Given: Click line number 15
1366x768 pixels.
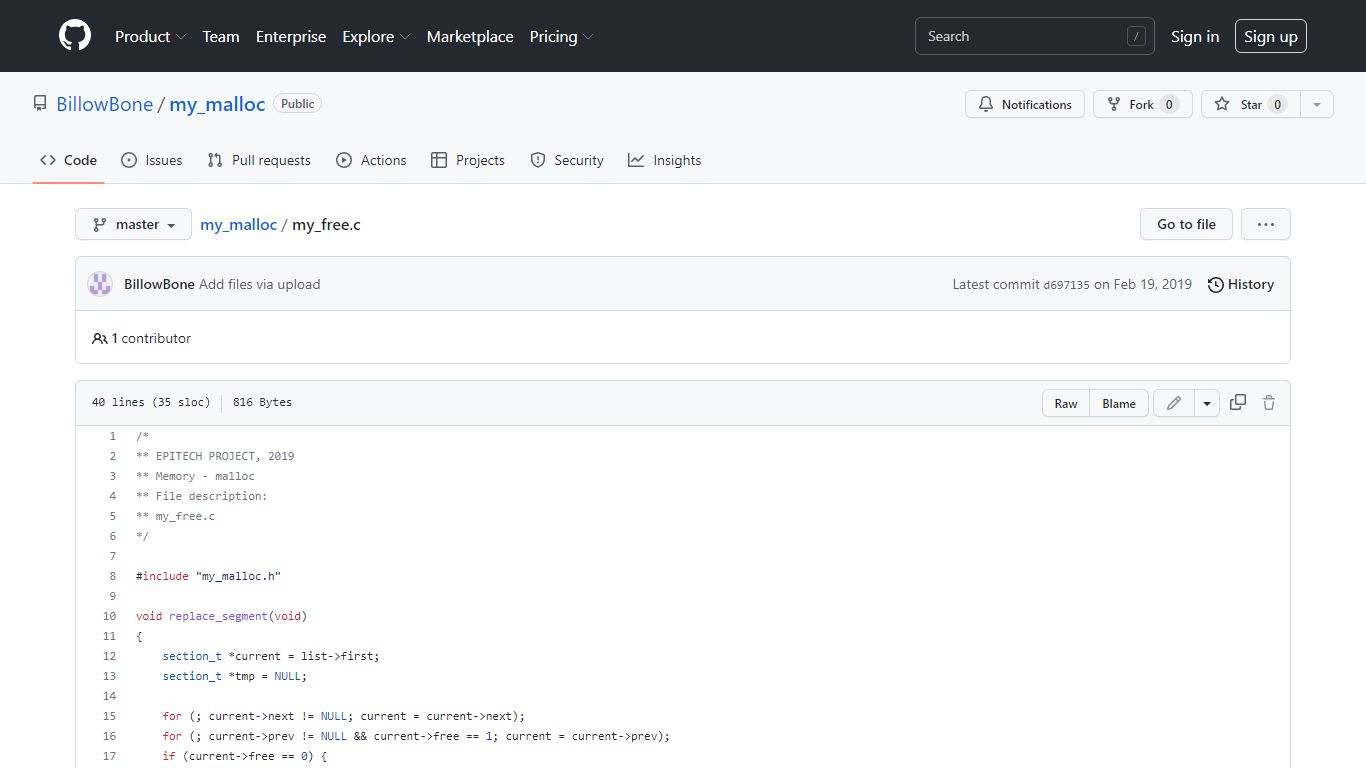Looking at the screenshot, I should [109, 716].
